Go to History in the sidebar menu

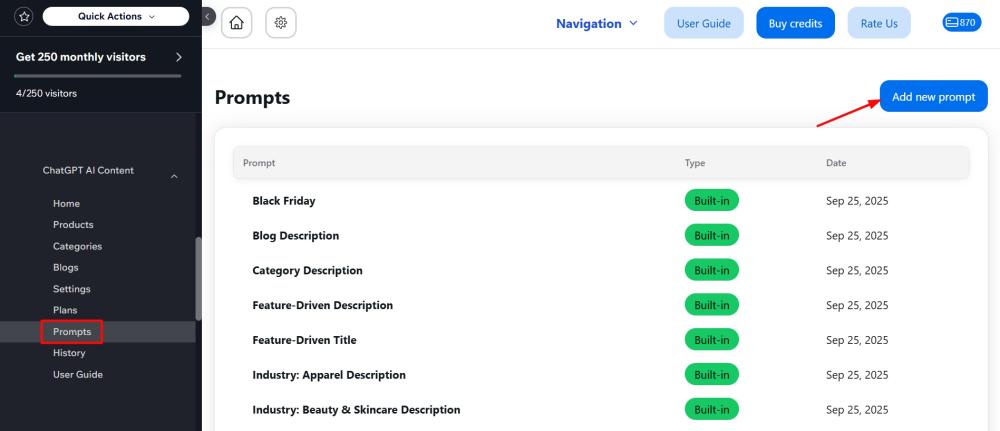click(69, 353)
